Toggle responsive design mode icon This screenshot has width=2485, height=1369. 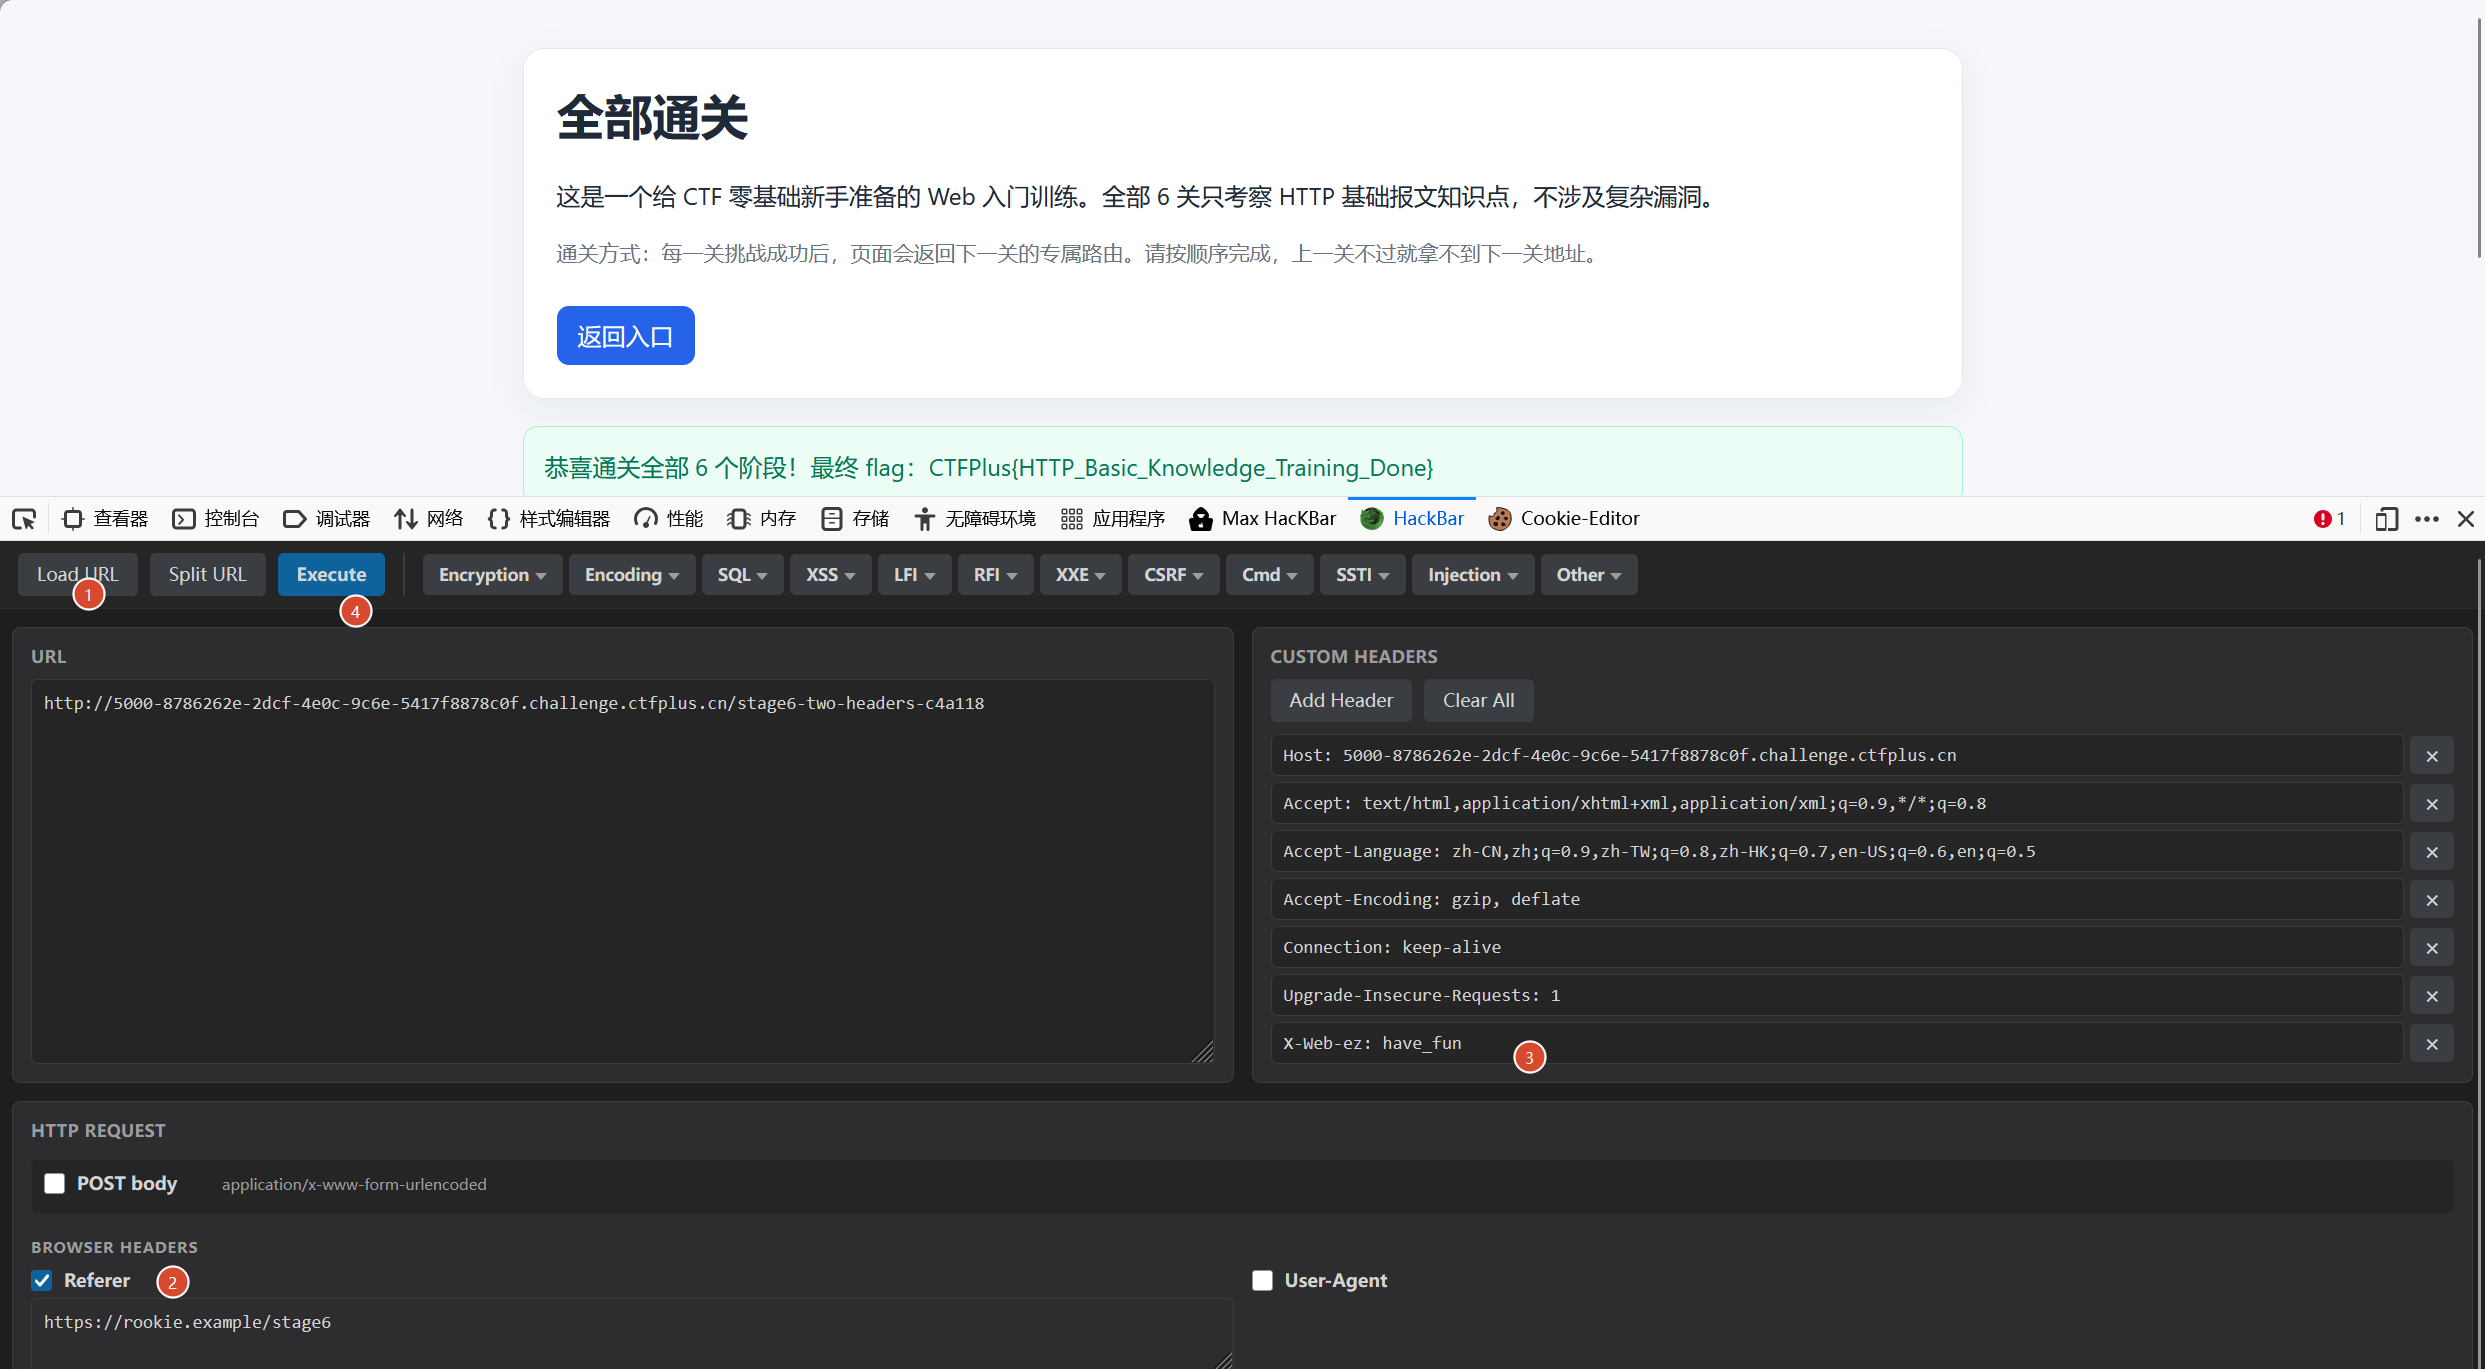[x=2386, y=519]
